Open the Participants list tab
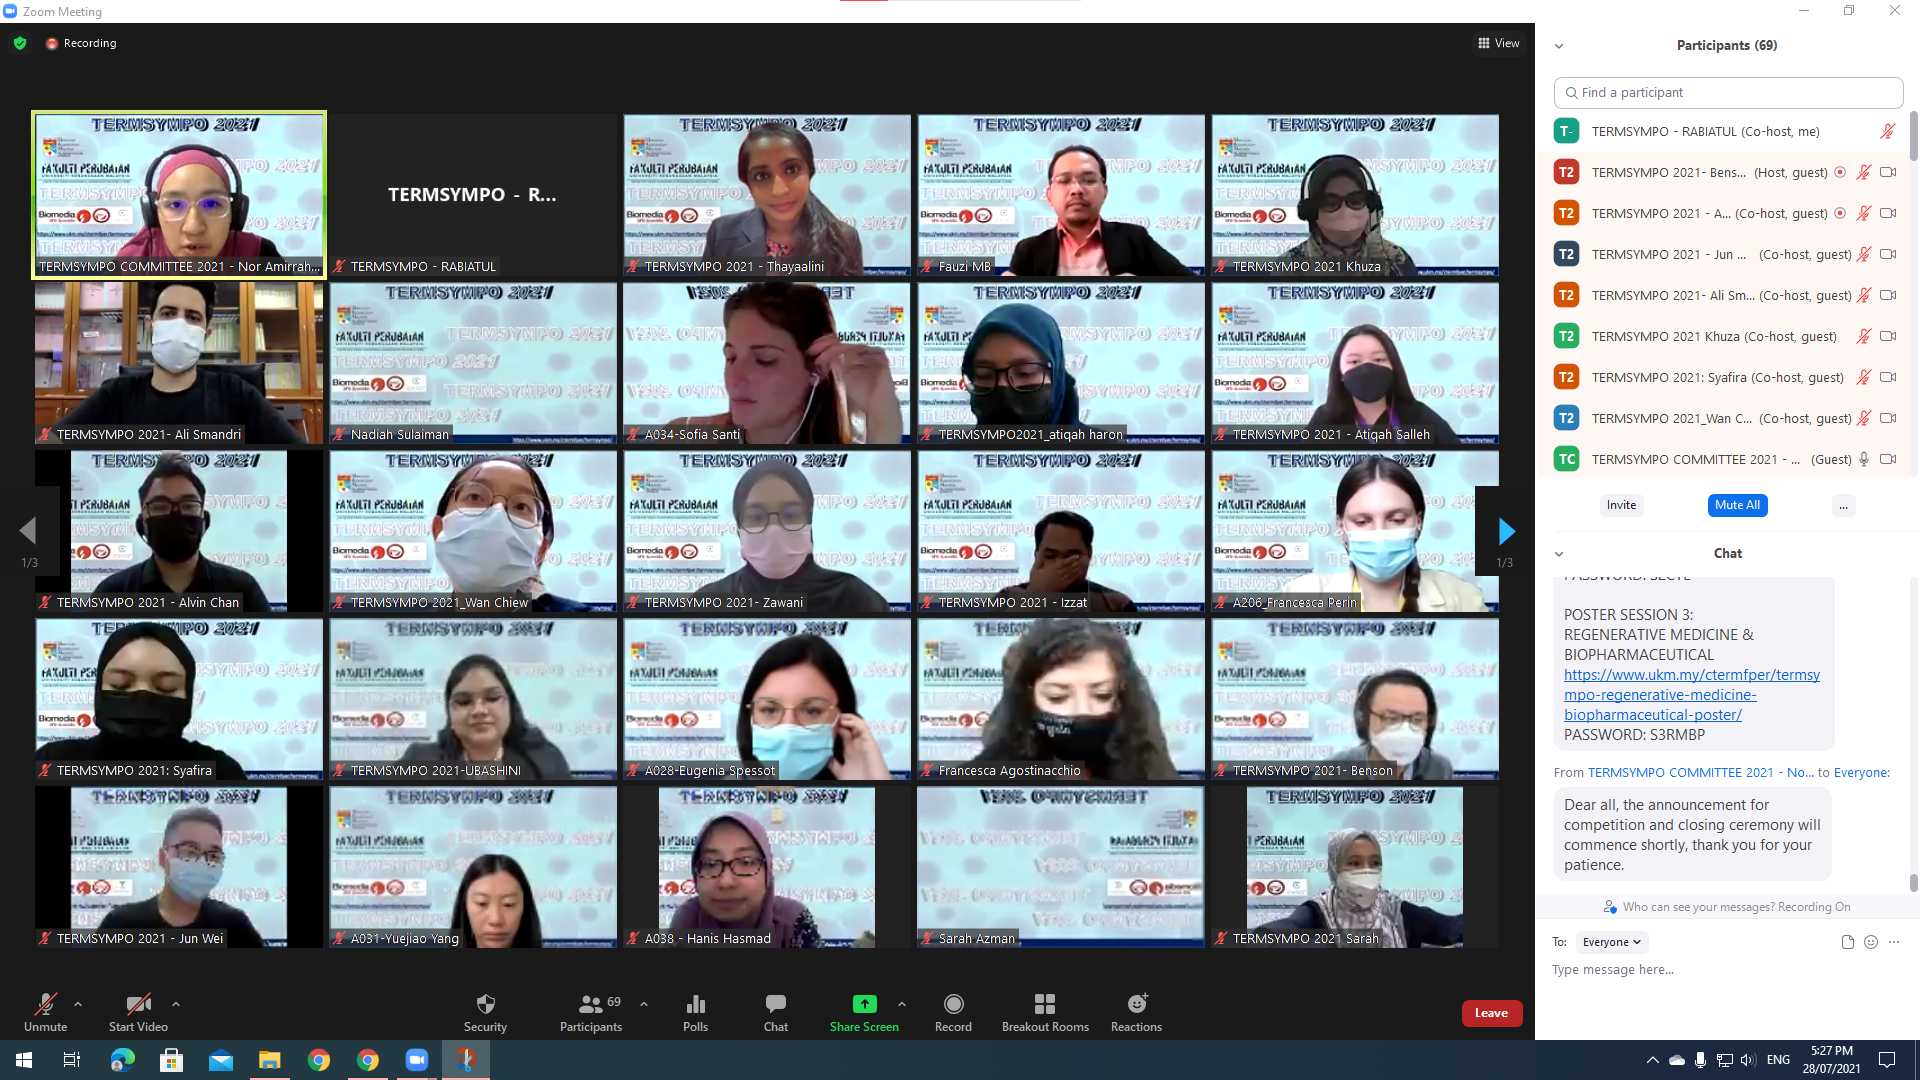The image size is (1920, 1080). (x=590, y=1011)
